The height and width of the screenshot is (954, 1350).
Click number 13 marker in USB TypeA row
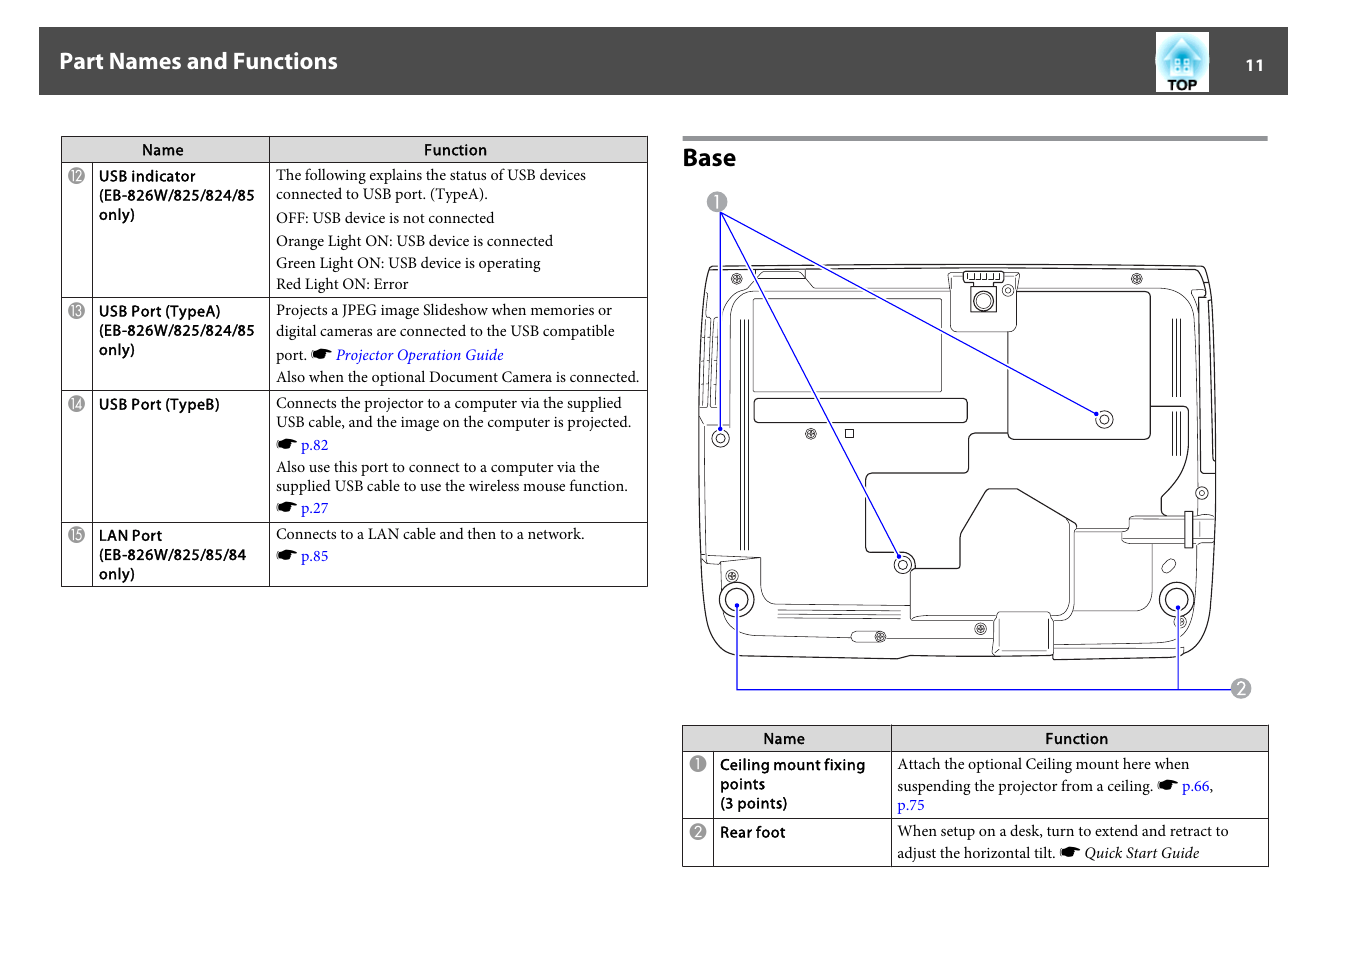[x=76, y=311]
